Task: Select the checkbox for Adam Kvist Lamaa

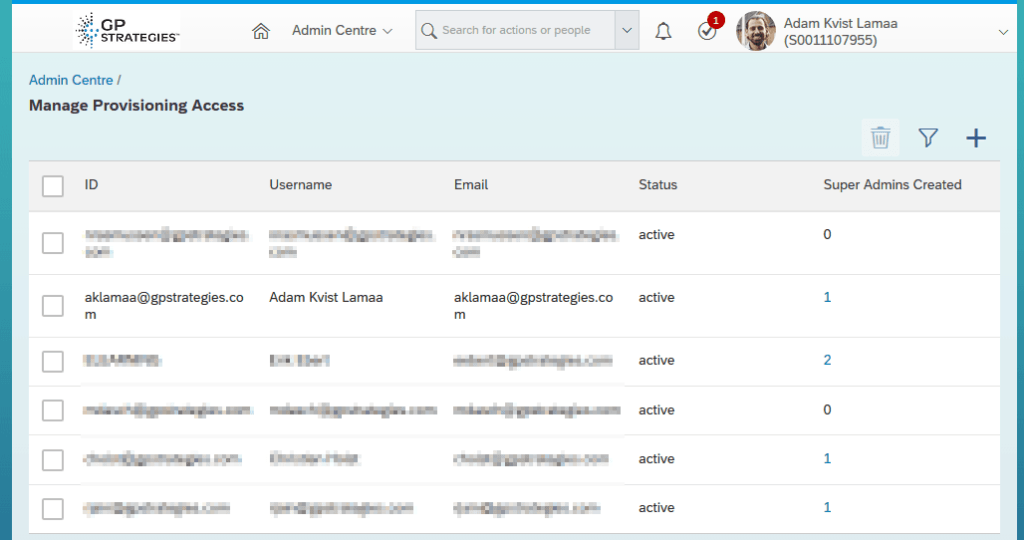Action: coord(53,306)
